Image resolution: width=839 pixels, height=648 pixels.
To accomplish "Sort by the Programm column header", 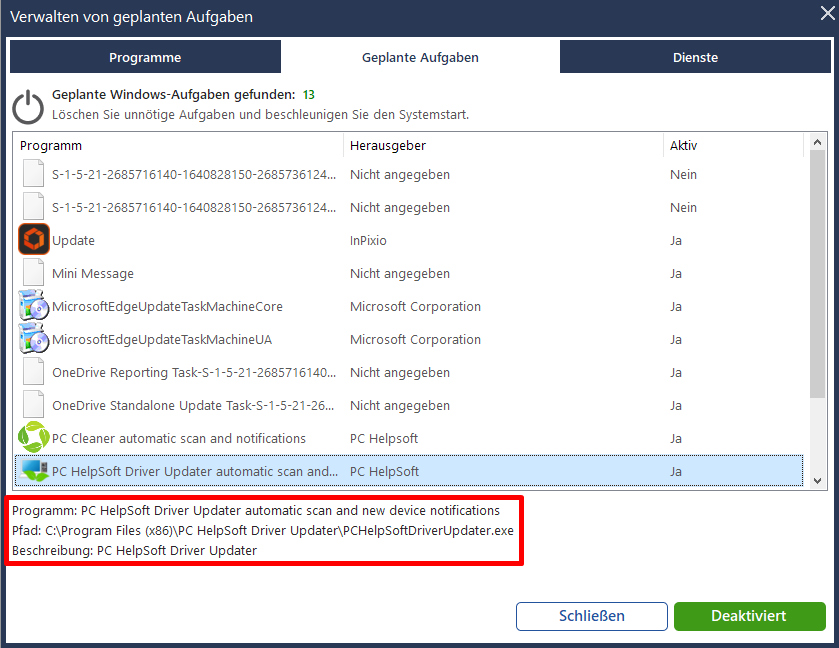I will point(178,146).
